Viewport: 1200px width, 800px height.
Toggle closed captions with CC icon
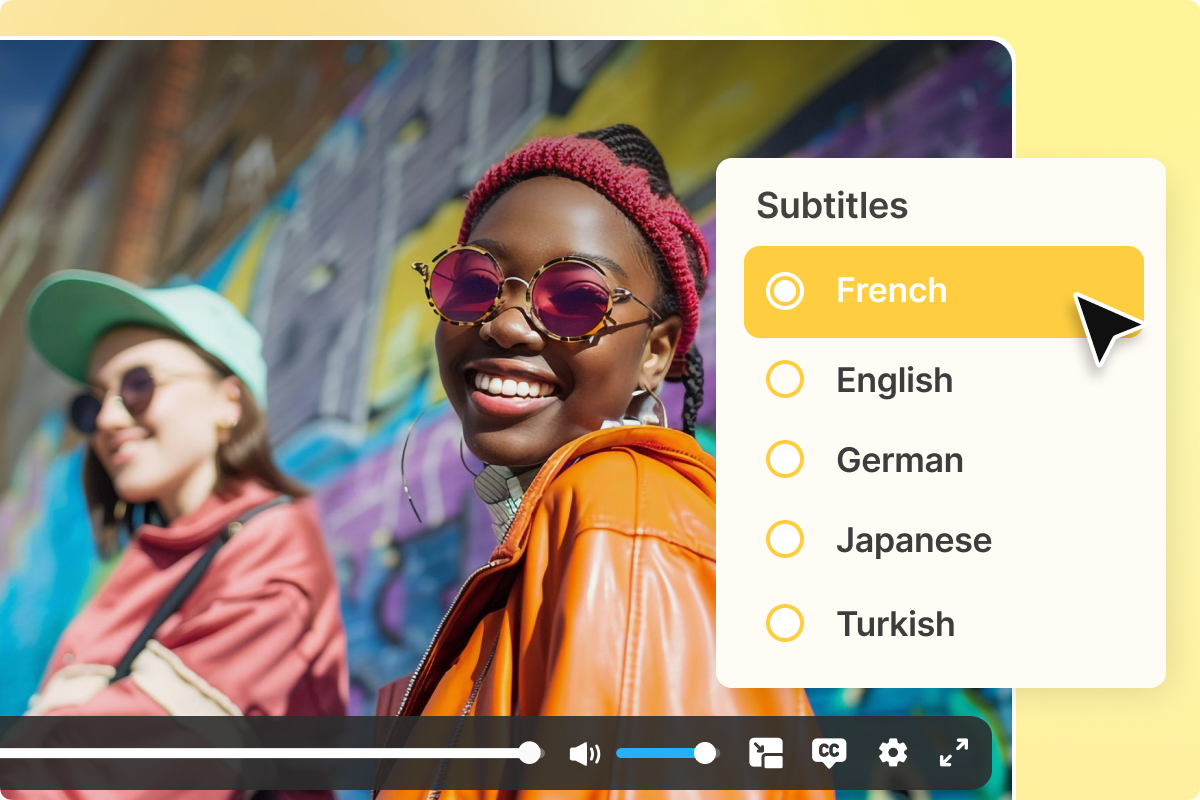click(829, 753)
